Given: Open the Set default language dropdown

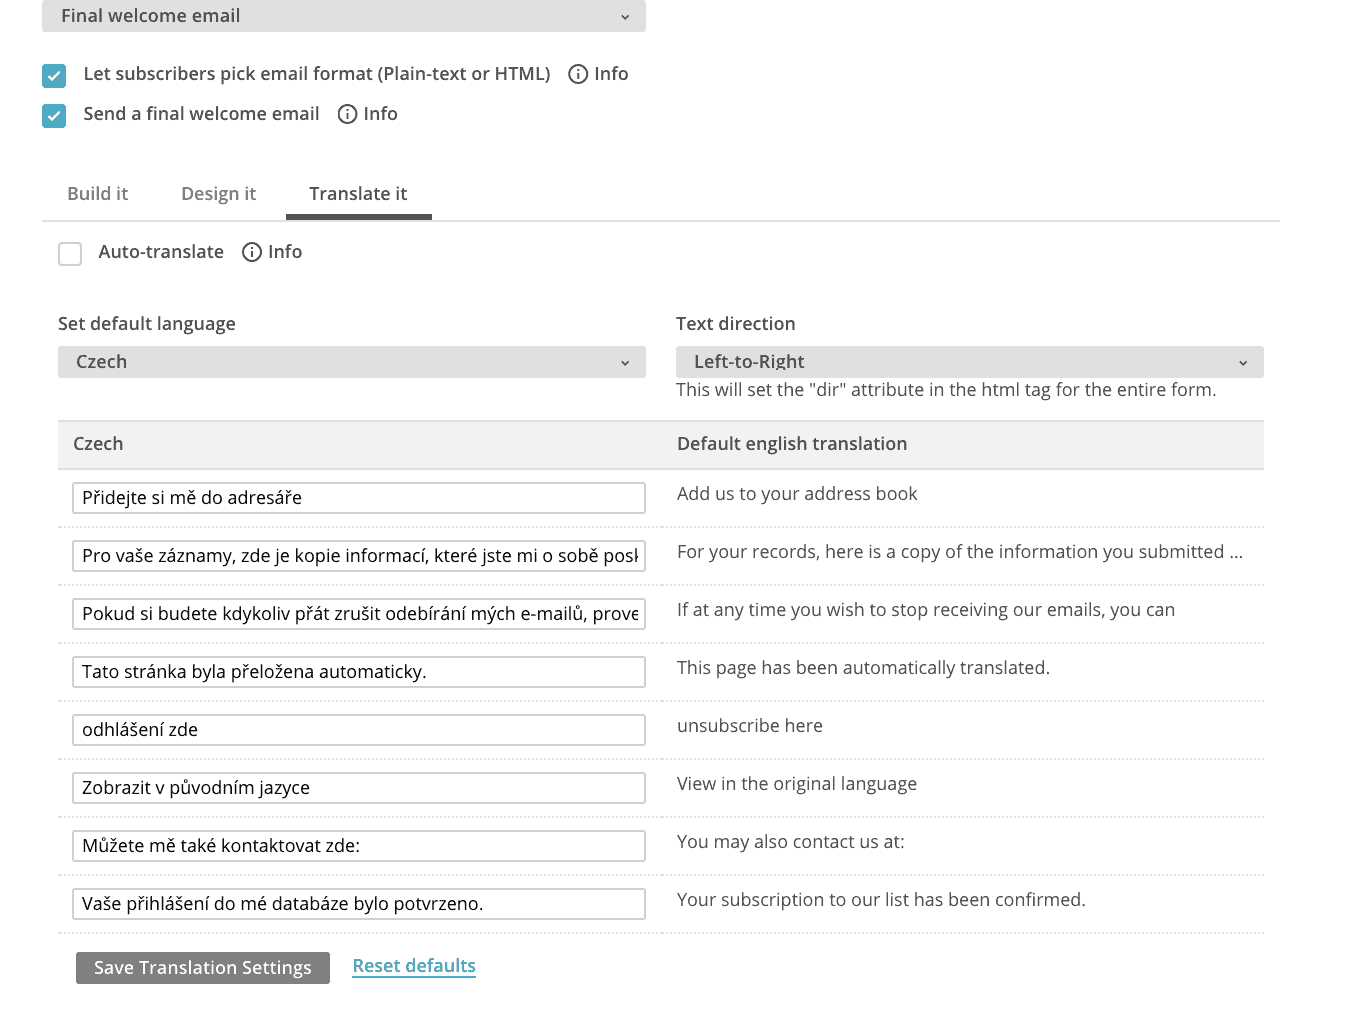Looking at the screenshot, I should (352, 362).
